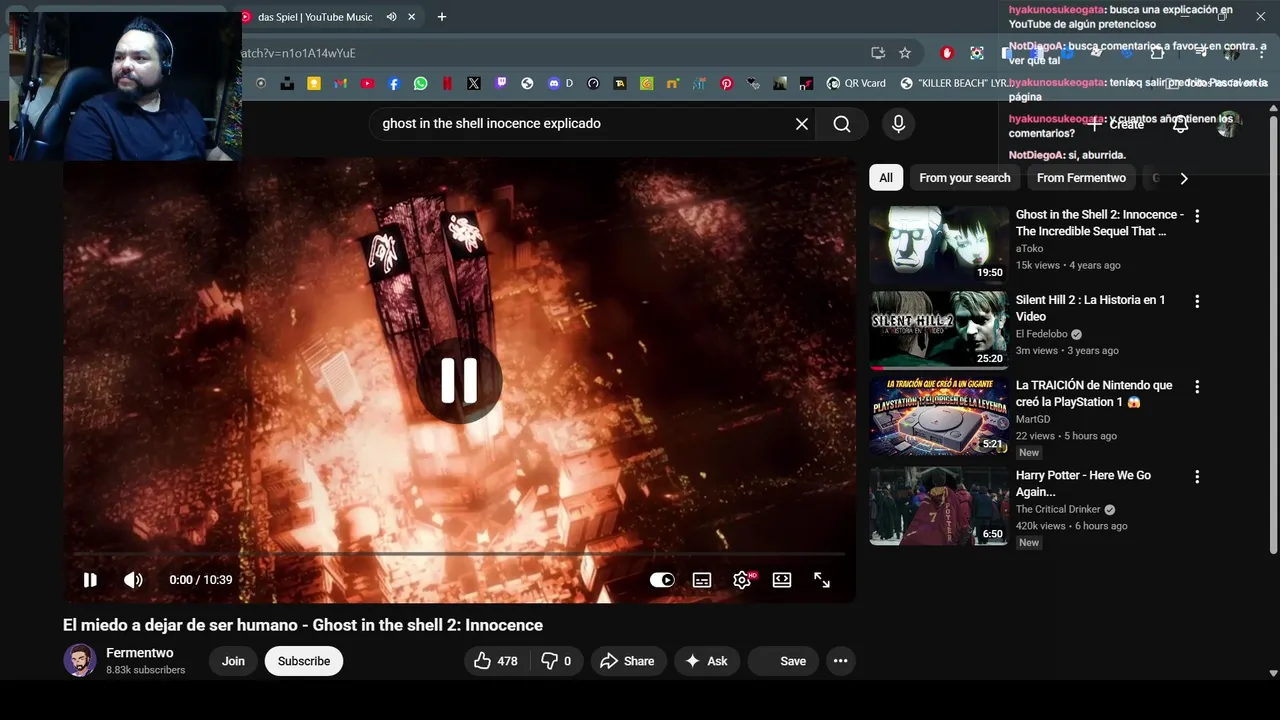The height and width of the screenshot is (720, 1280).
Task: Open the WhatsApp bookmark
Action: click(x=421, y=84)
